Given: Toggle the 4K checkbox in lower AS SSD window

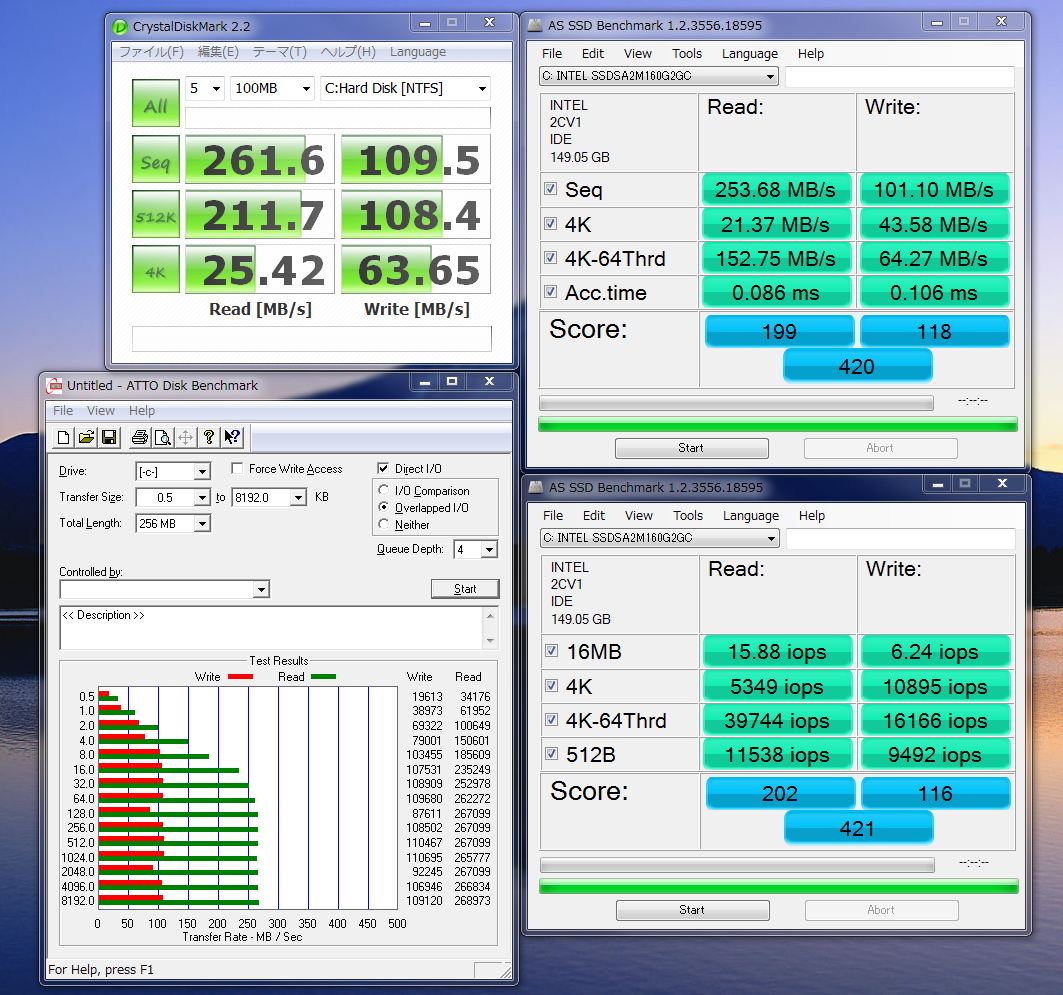Looking at the screenshot, I should [552, 685].
